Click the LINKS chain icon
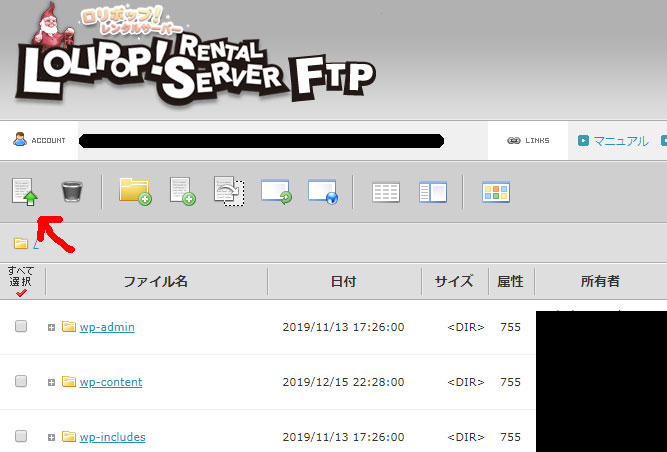Viewport: 667px width, 452px height. coord(514,140)
